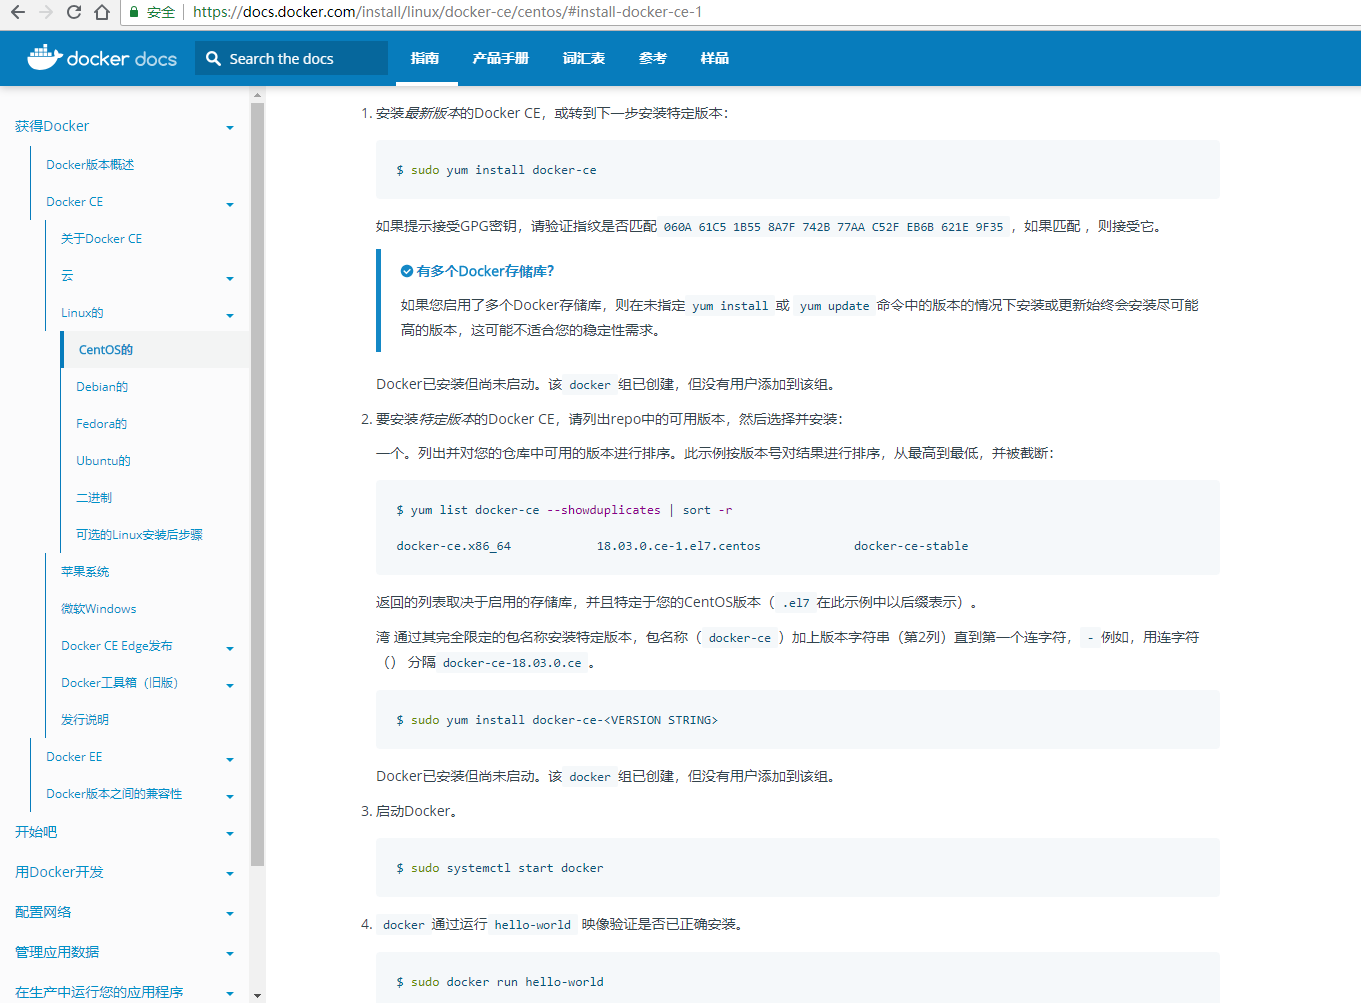The width and height of the screenshot is (1361, 1003).
Task: Open the Ubuntu的 sidebar link
Action: 103,461
